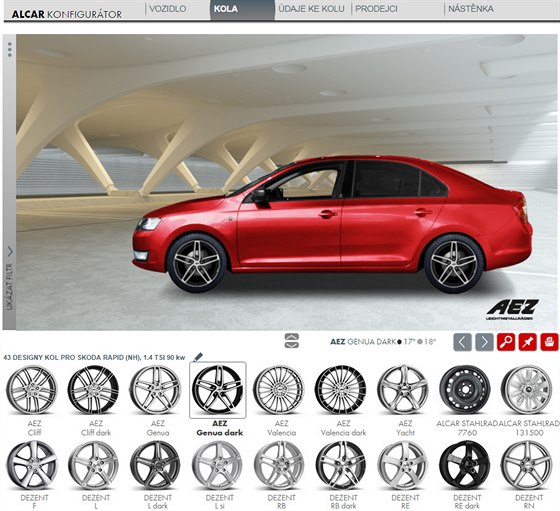Pick the AEZ Valencia dark wheel
Viewport: 560px width, 511px height.
pyautogui.click(x=341, y=390)
